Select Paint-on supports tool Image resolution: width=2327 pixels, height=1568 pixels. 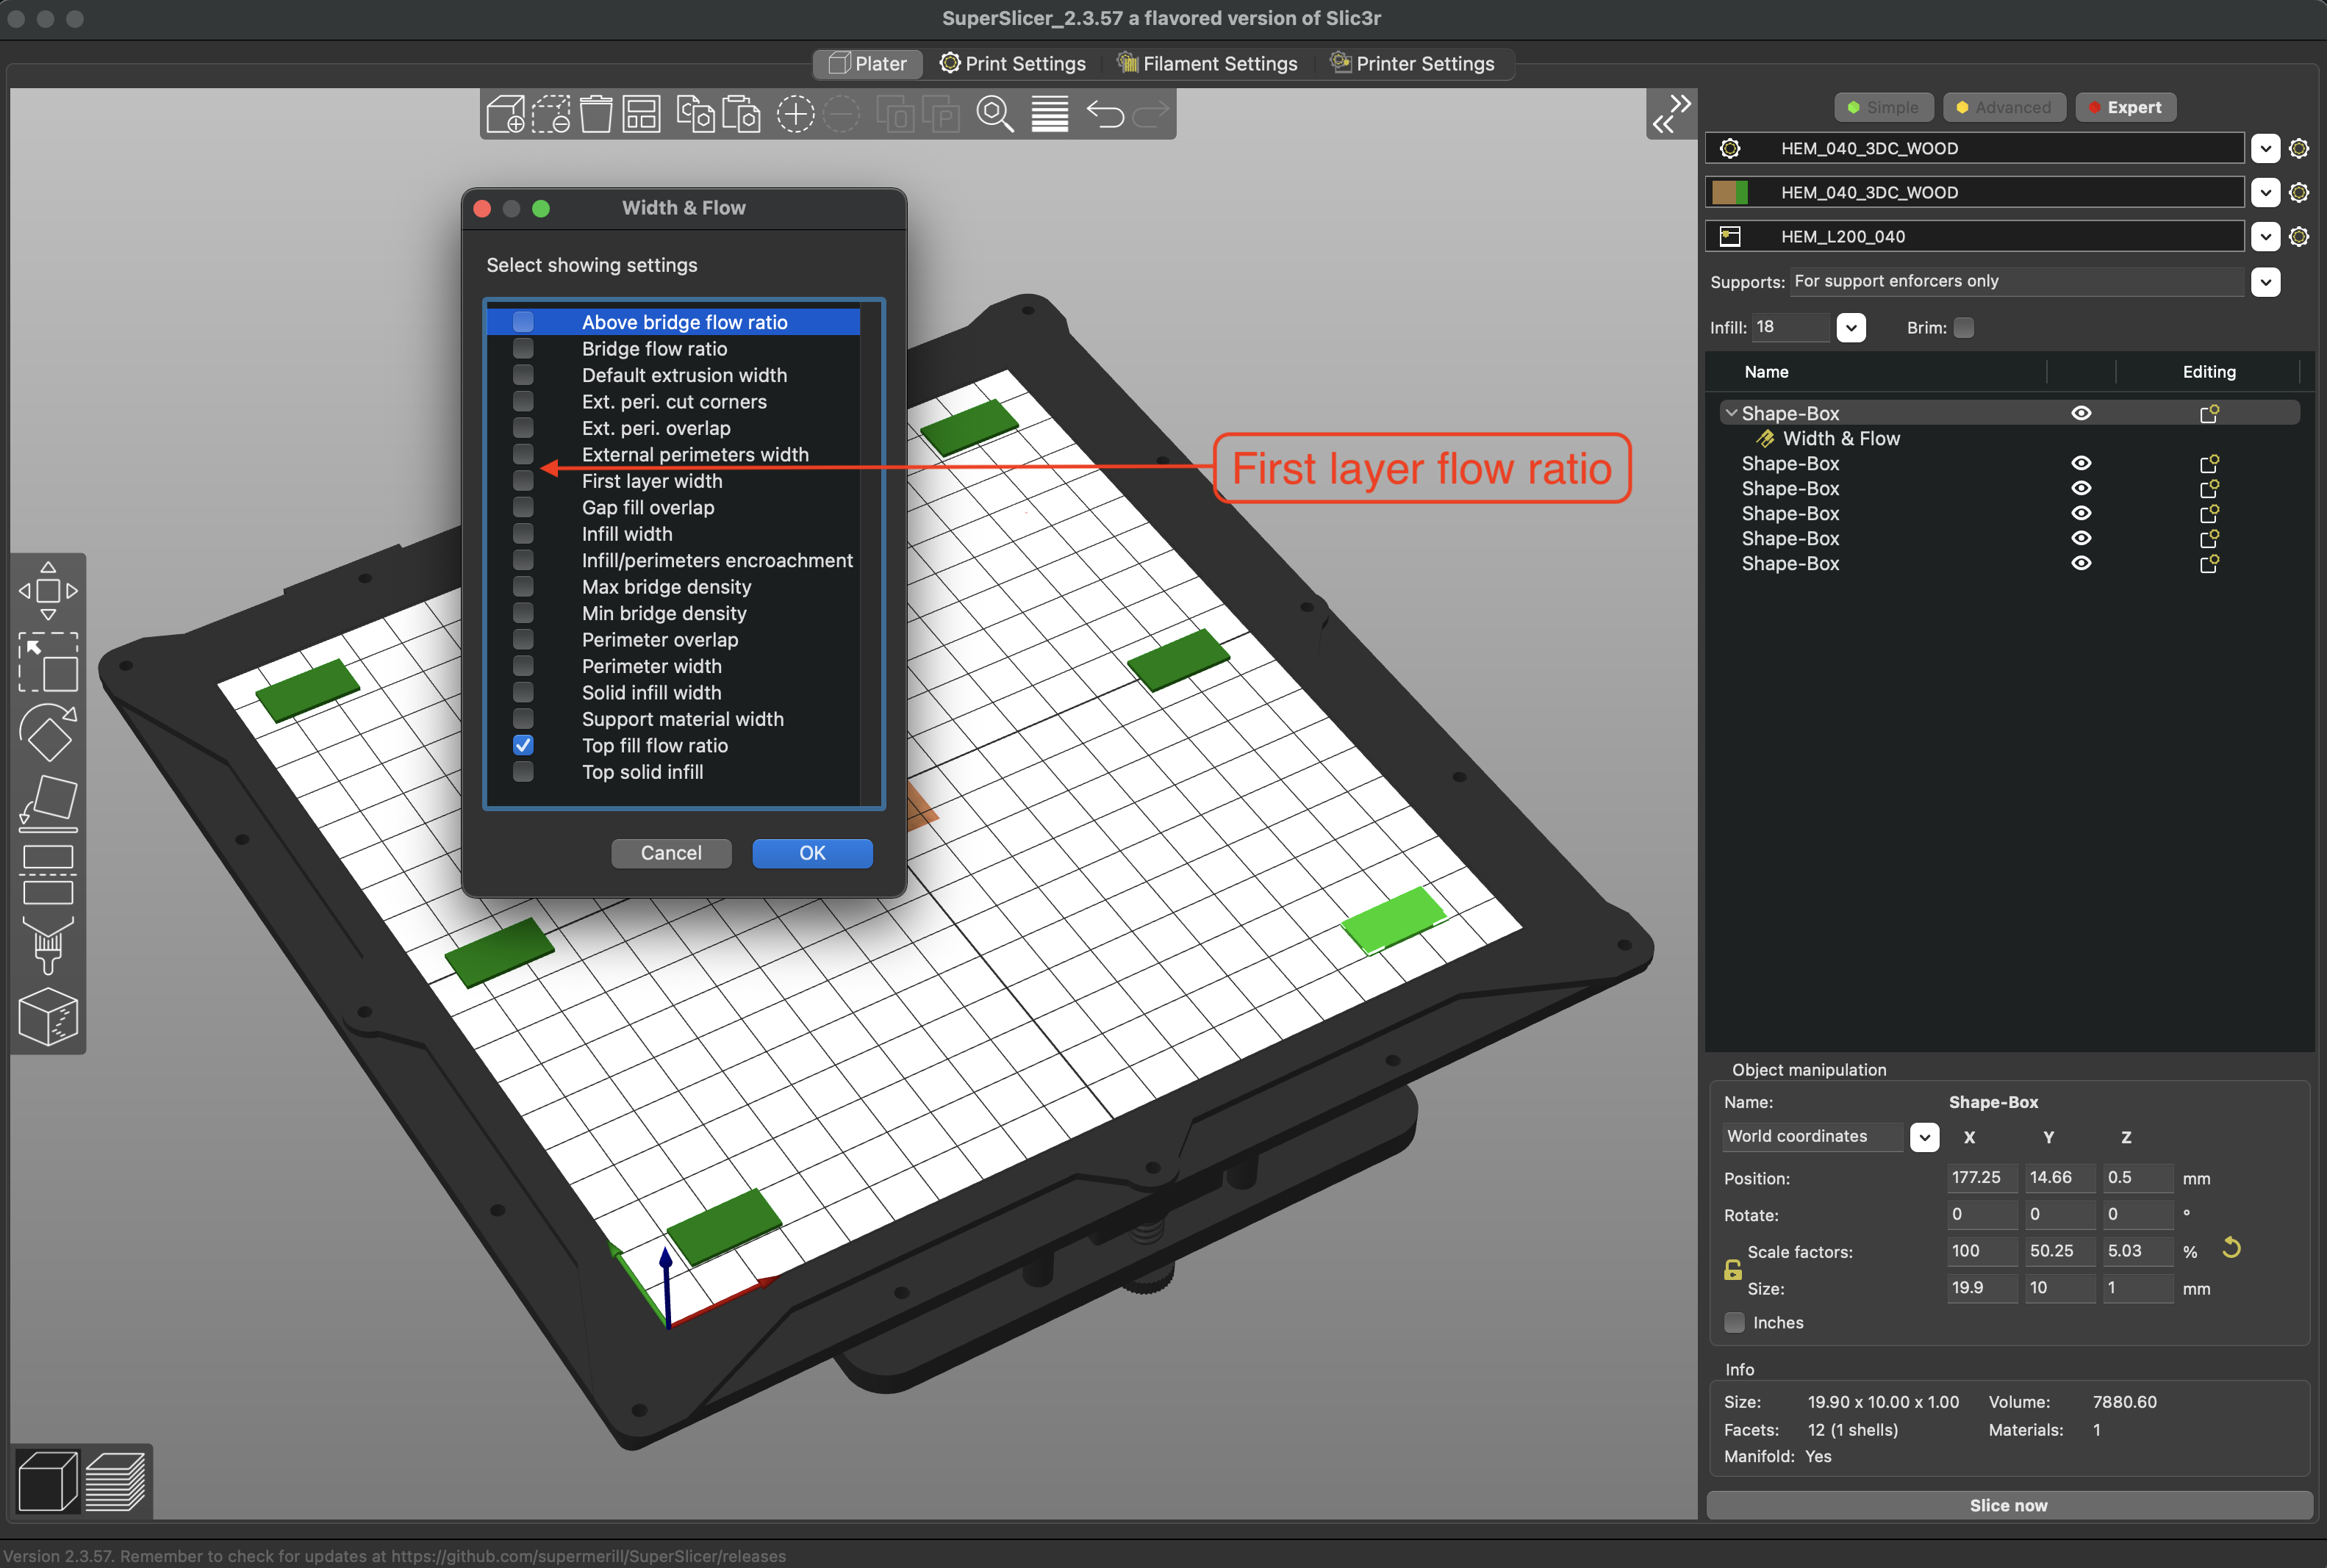(x=48, y=946)
